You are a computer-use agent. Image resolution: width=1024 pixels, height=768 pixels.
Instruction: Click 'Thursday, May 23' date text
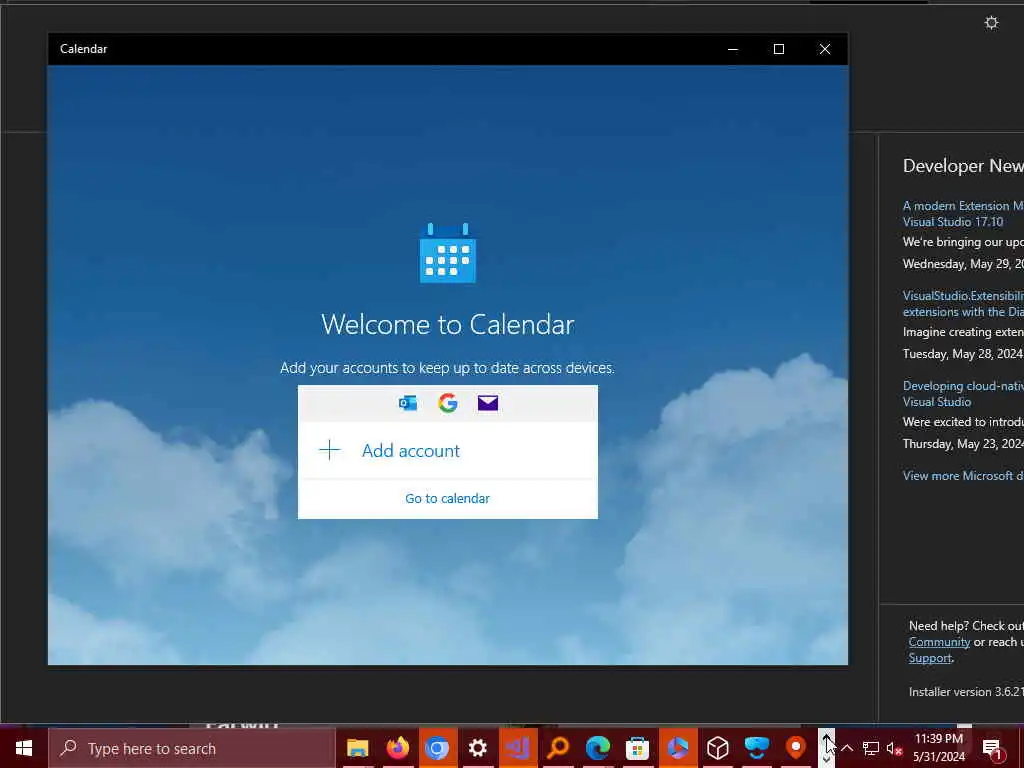[x=963, y=444]
